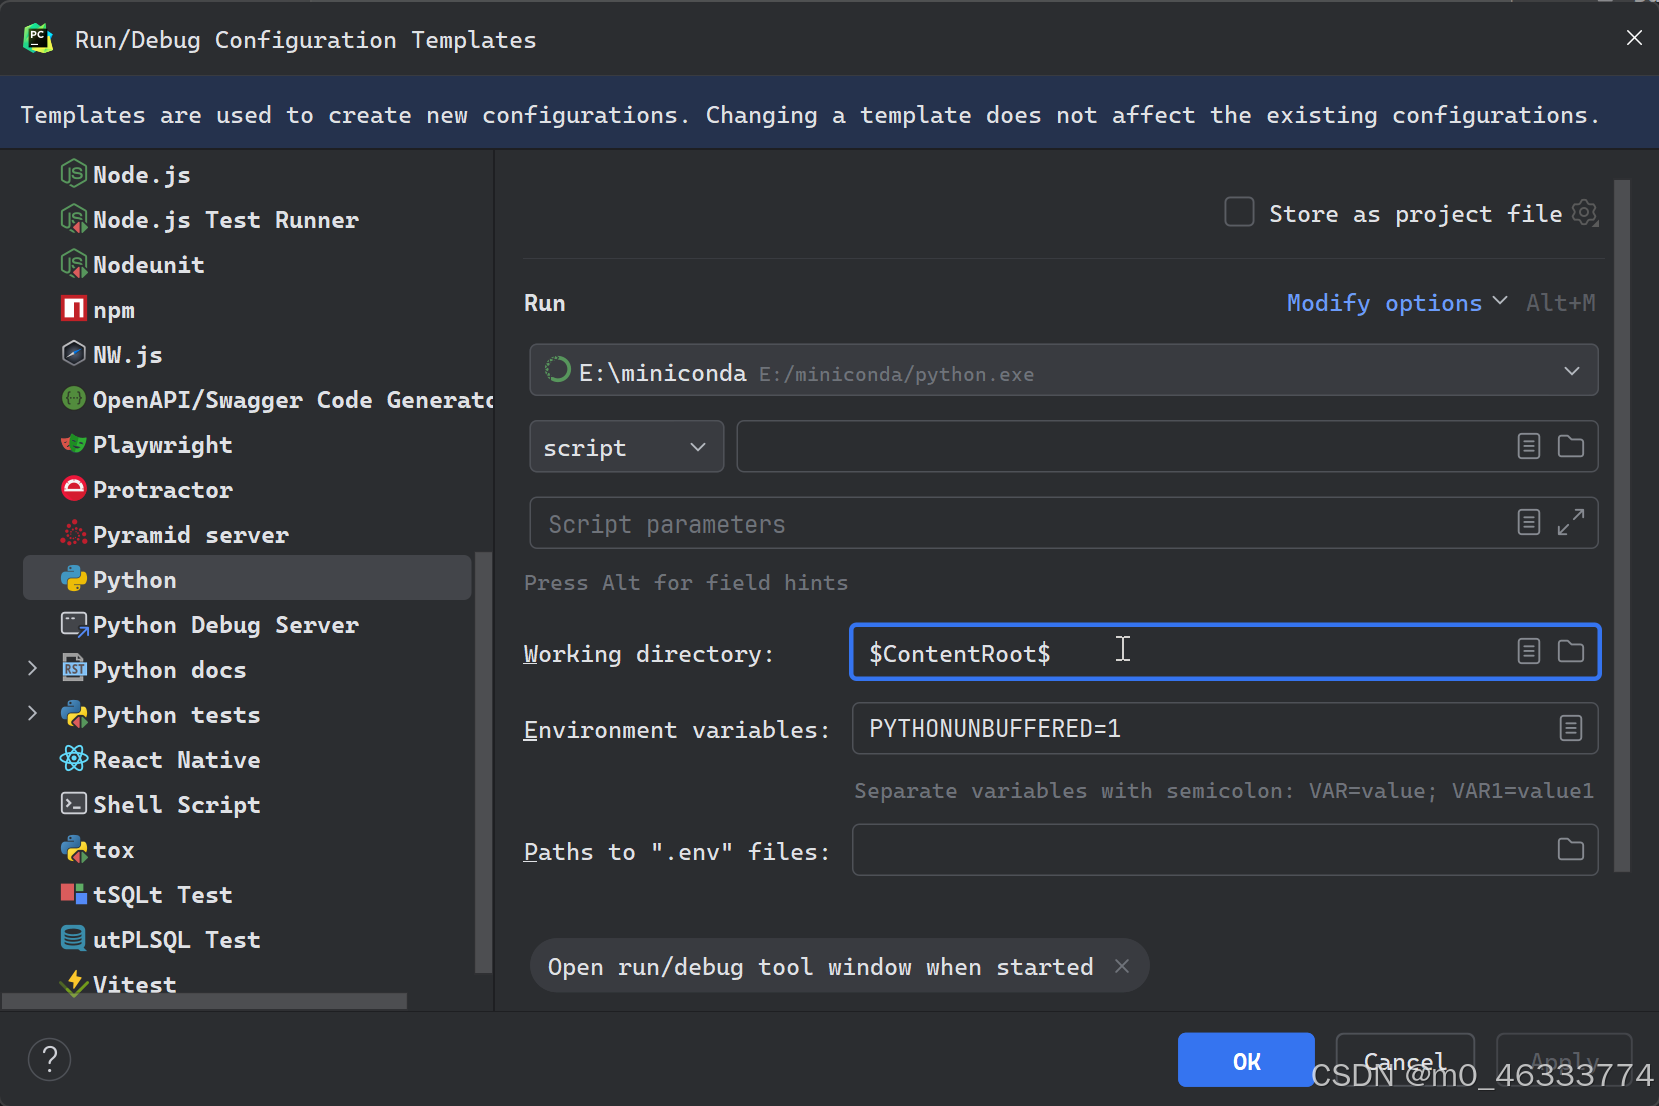Click the help question mark icon
This screenshot has width=1659, height=1106.
49,1059
